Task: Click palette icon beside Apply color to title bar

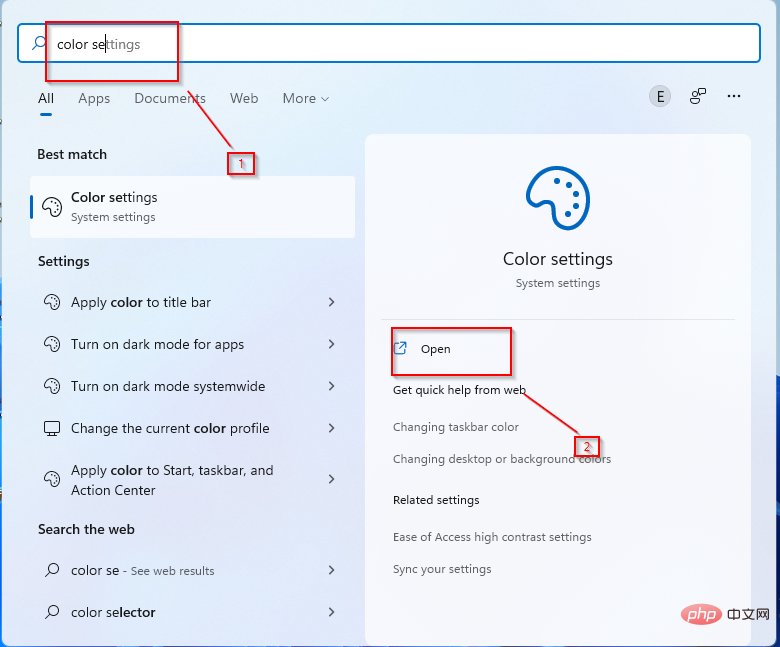Action: [x=53, y=302]
